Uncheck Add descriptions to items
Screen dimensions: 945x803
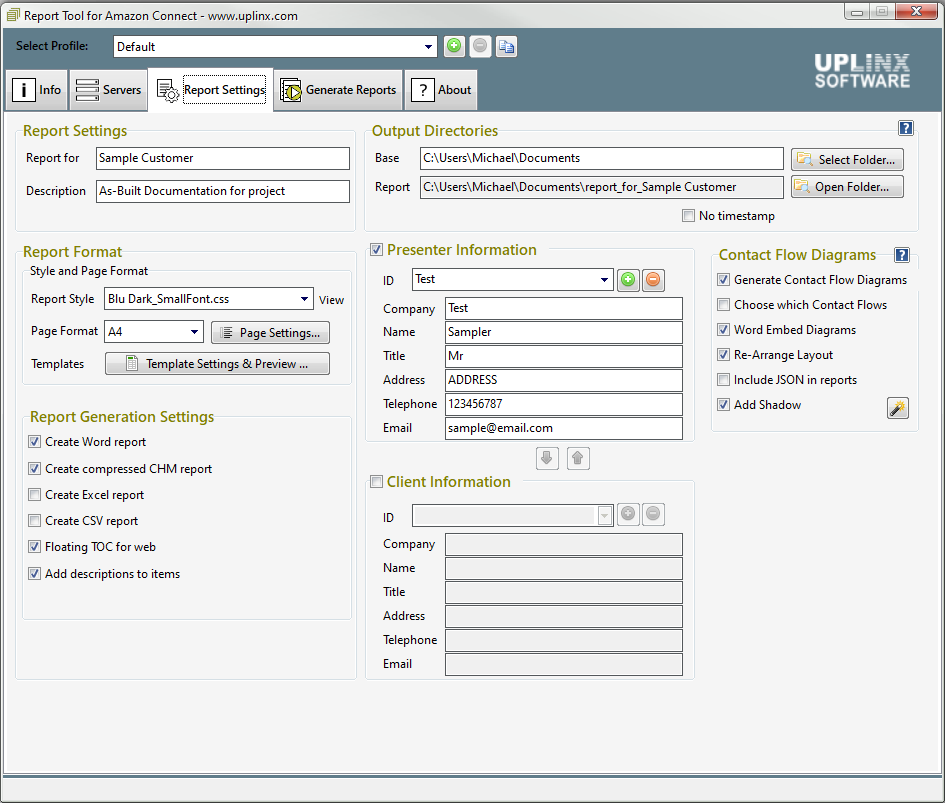(34, 574)
